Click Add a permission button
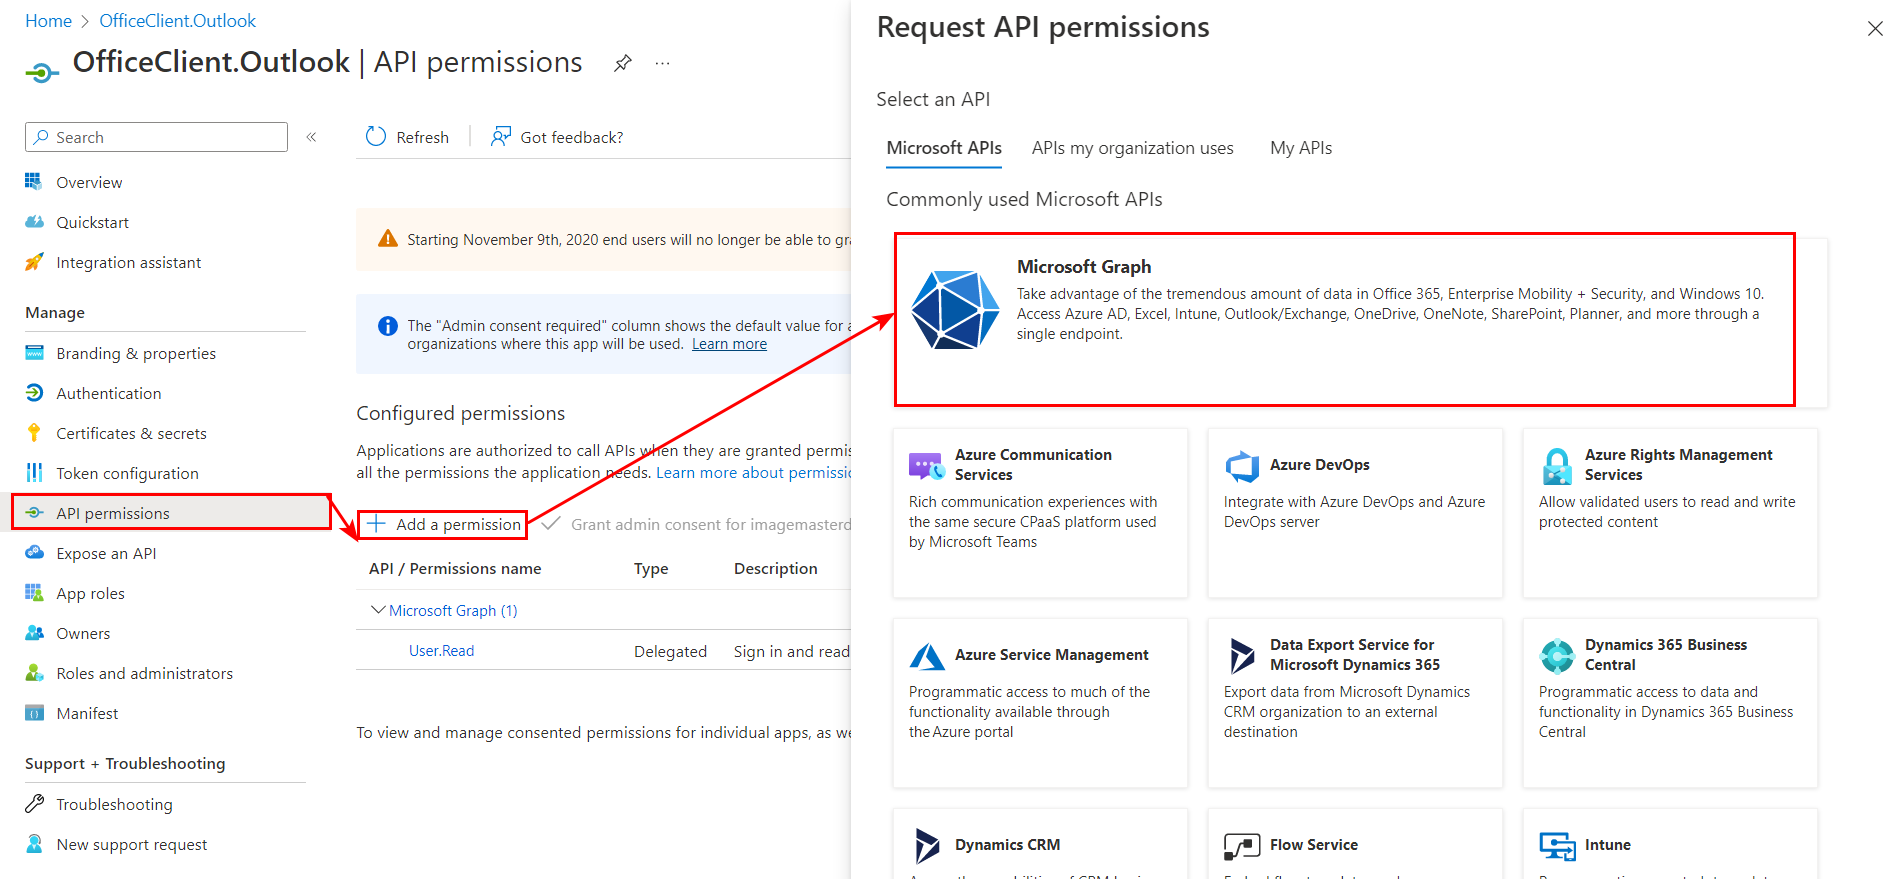Viewport: 1892px width, 879px height. tap(443, 524)
